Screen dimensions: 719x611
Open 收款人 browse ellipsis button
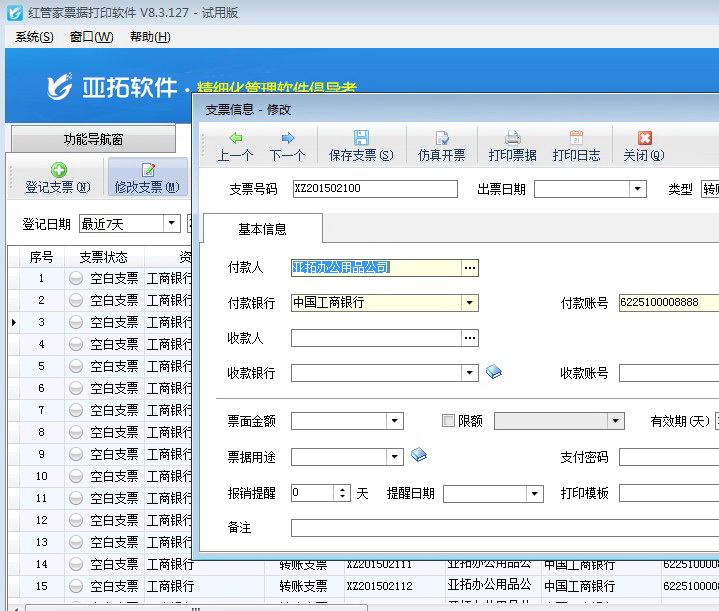click(x=470, y=338)
